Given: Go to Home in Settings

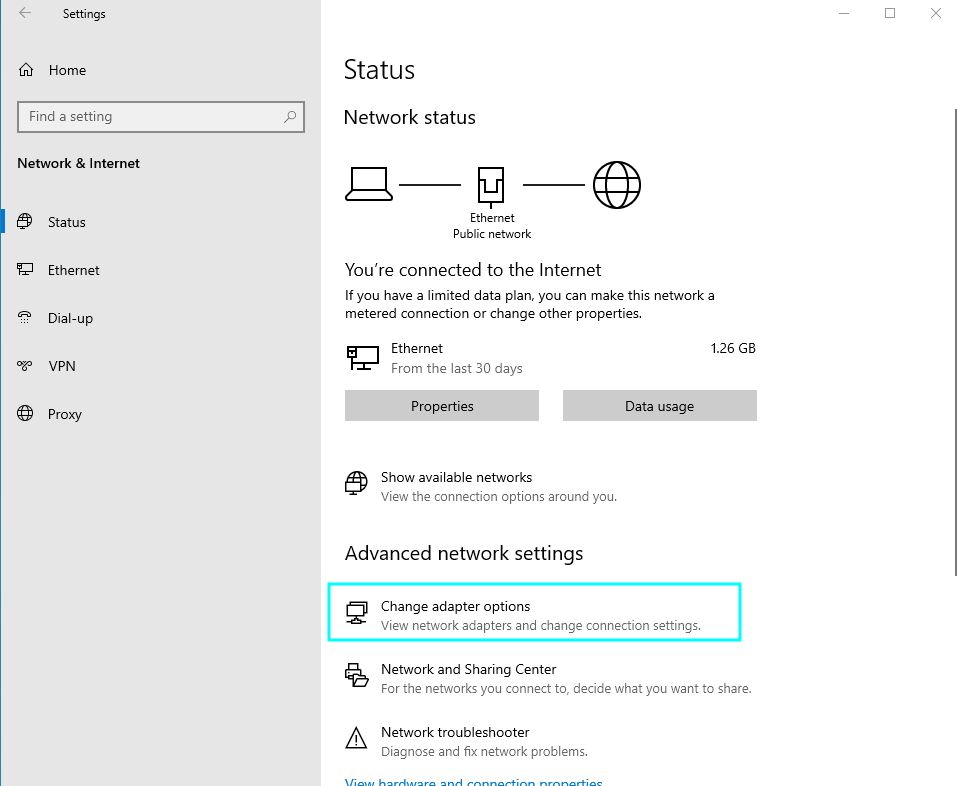Looking at the screenshot, I should [x=67, y=70].
